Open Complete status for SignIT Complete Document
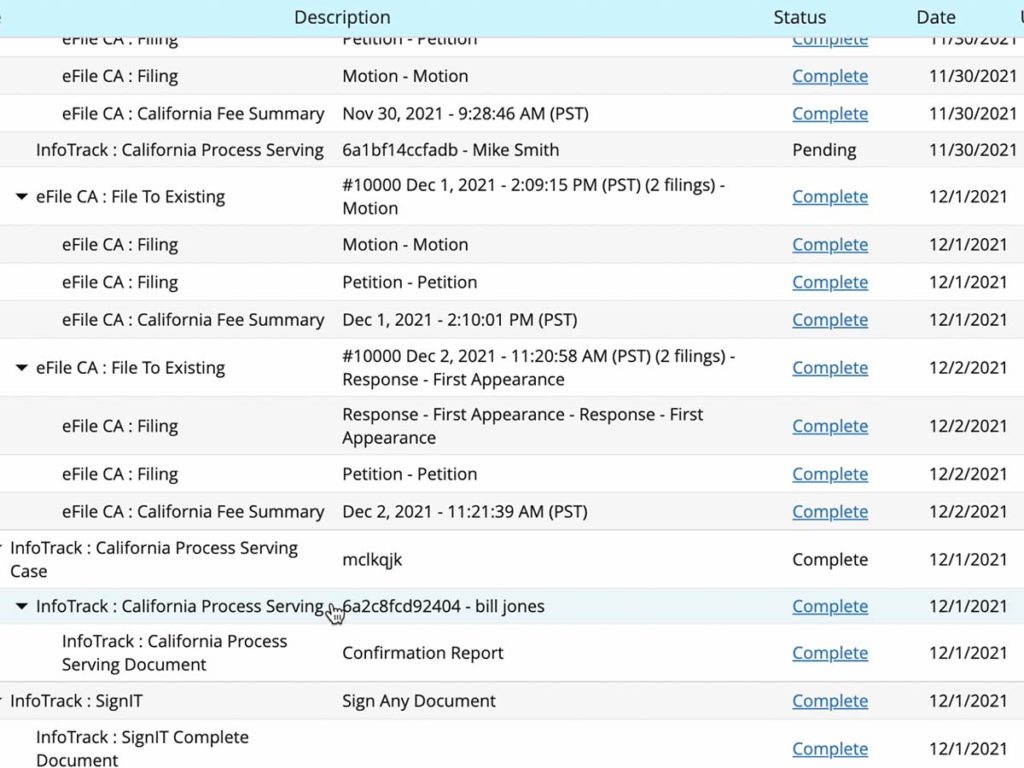1024x768 pixels. (830, 748)
